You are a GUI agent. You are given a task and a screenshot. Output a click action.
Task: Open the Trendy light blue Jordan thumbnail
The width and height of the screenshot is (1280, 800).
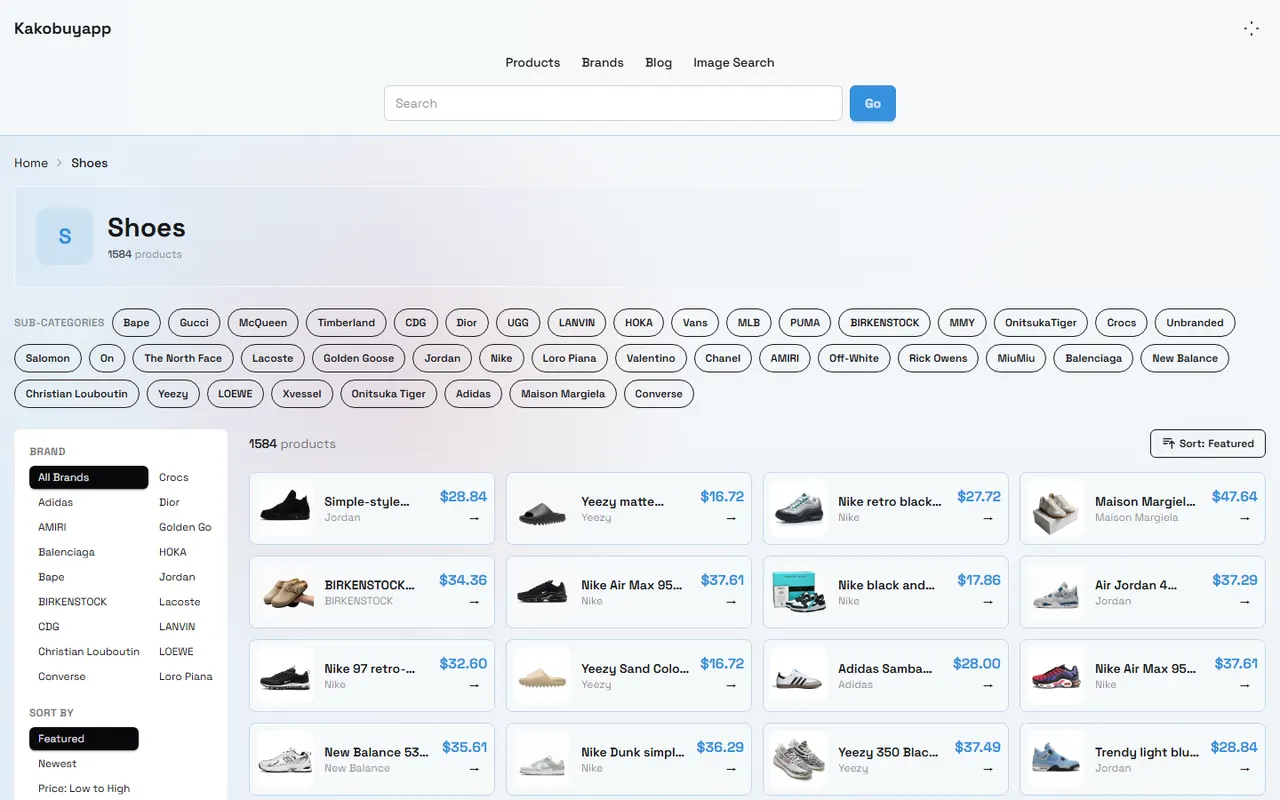[1056, 759]
